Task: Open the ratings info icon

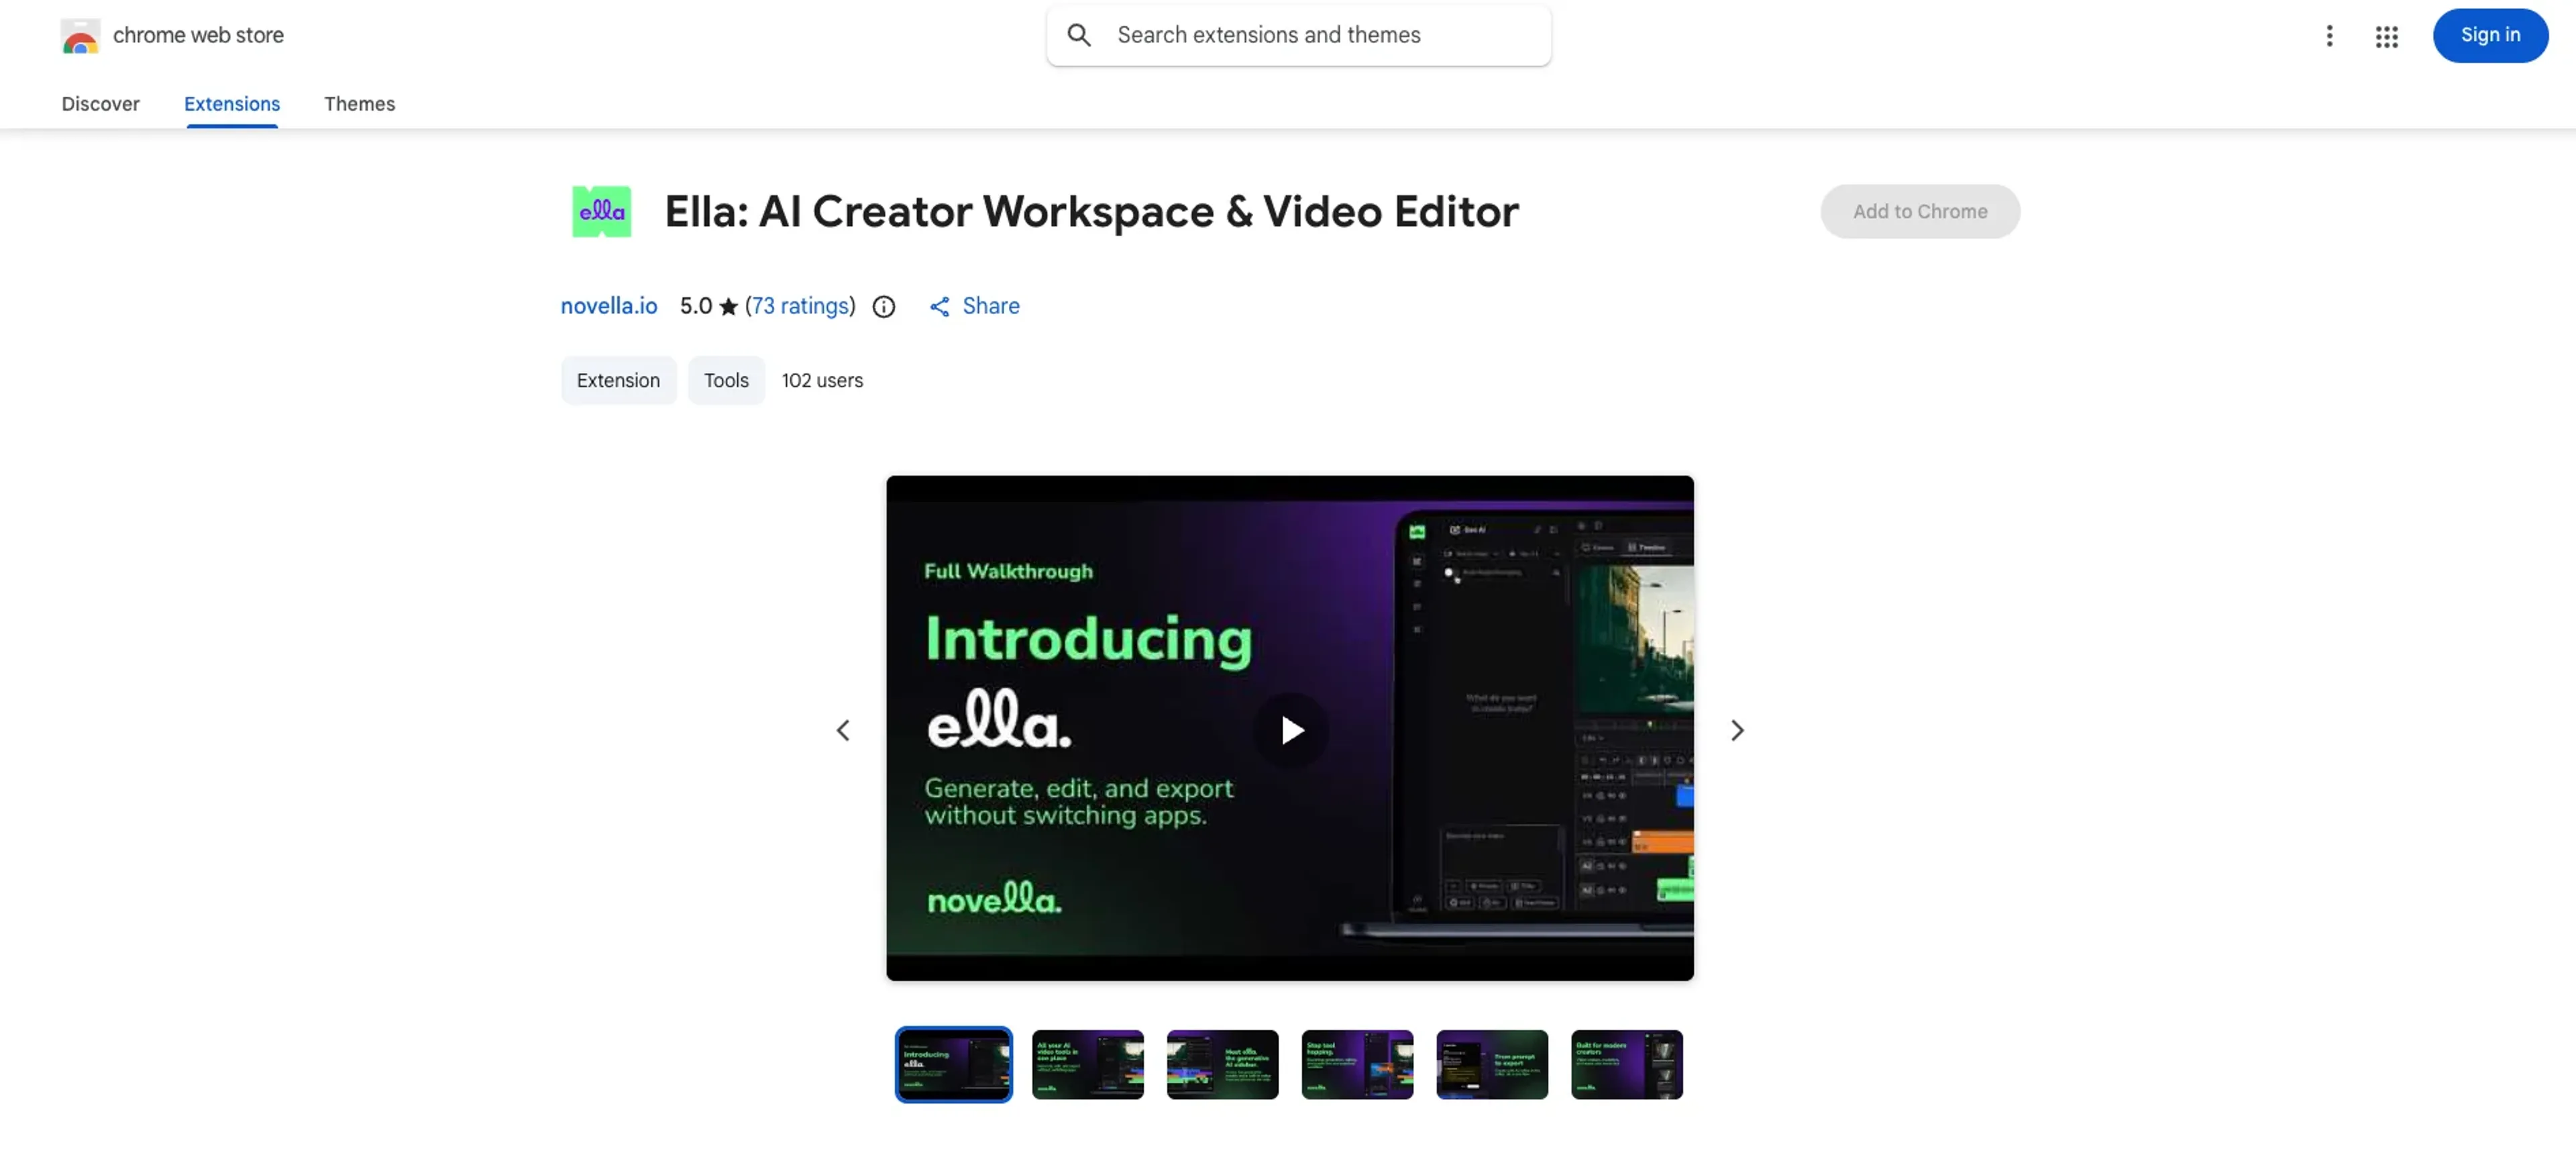Action: (x=883, y=307)
